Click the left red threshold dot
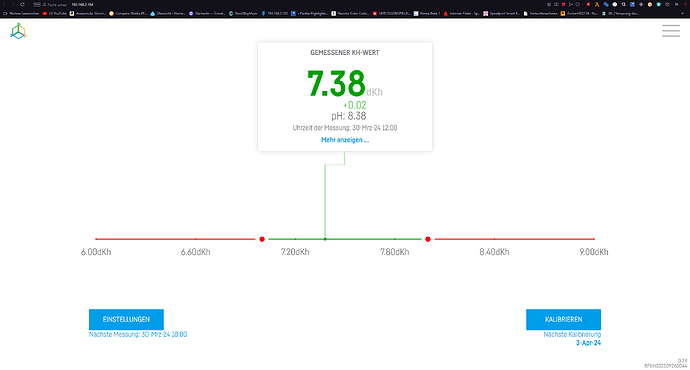This screenshot has height=370, width=690. click(262, 239)
